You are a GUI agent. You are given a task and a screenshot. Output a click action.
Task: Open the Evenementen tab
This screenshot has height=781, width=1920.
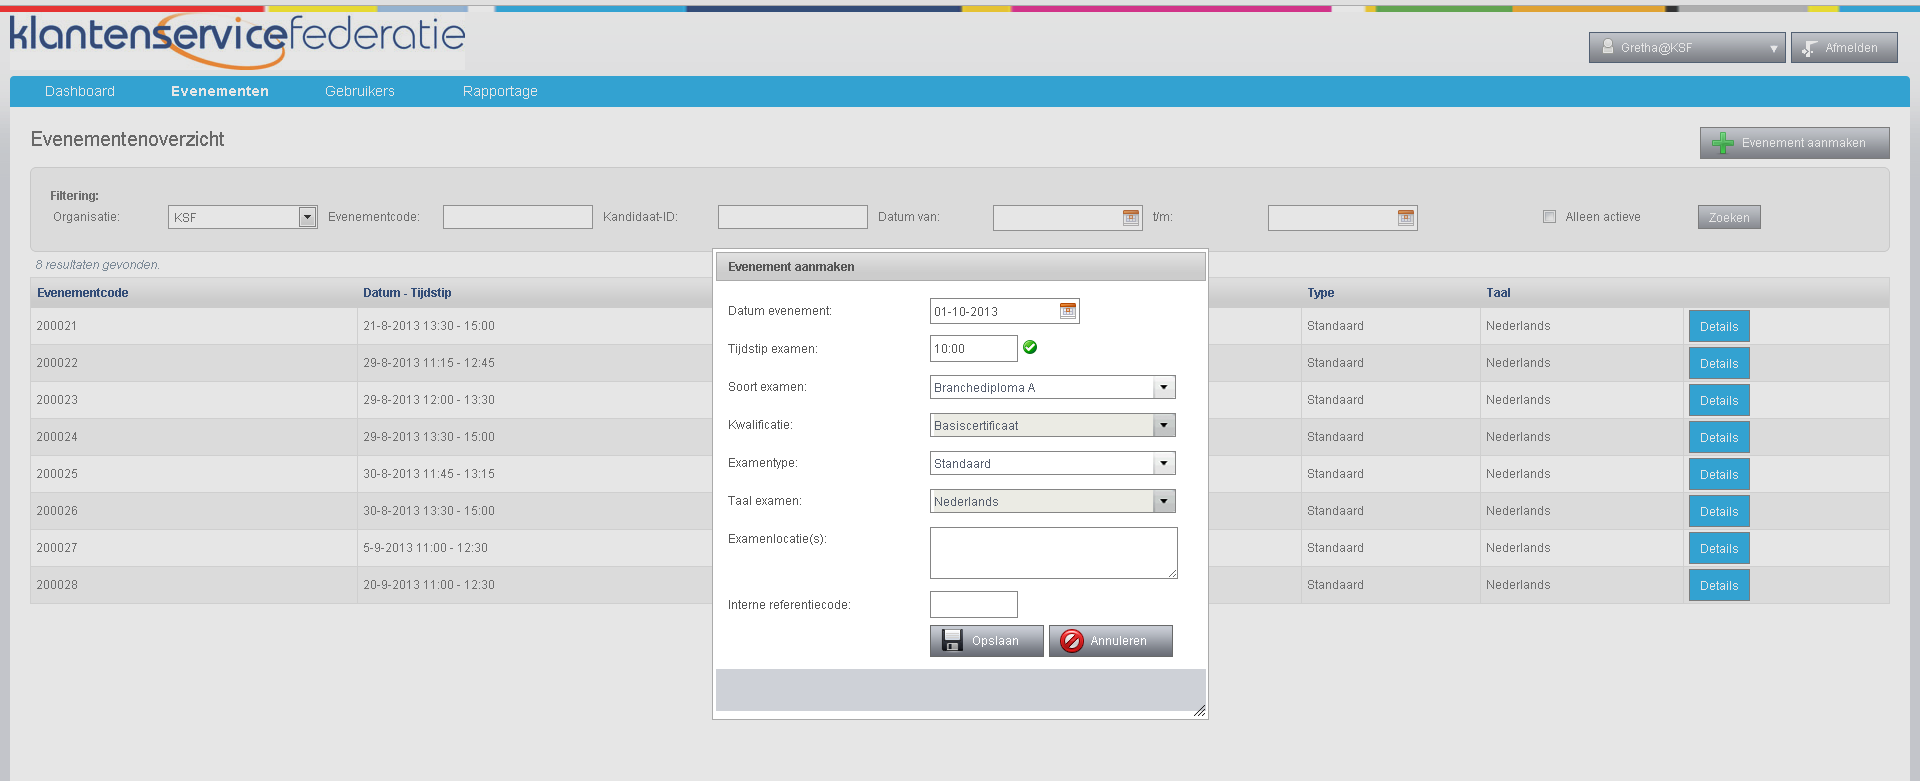220,91
